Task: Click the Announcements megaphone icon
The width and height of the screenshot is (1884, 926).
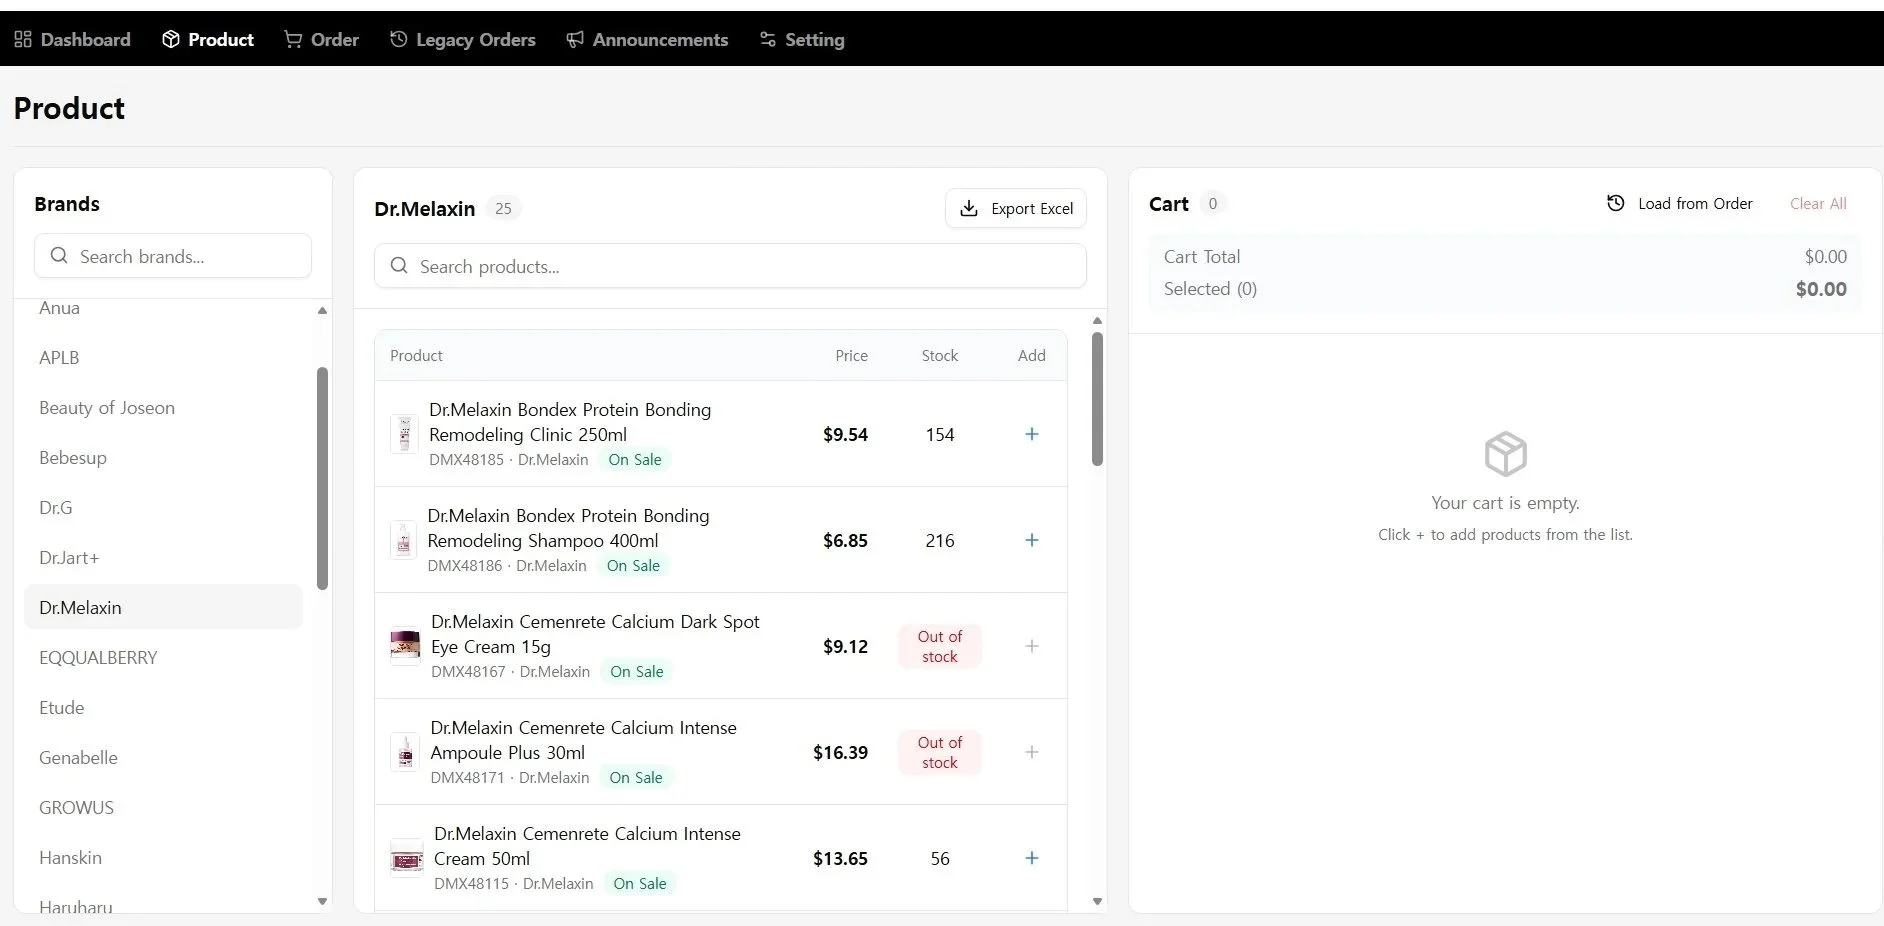Action: coord(575,40)
